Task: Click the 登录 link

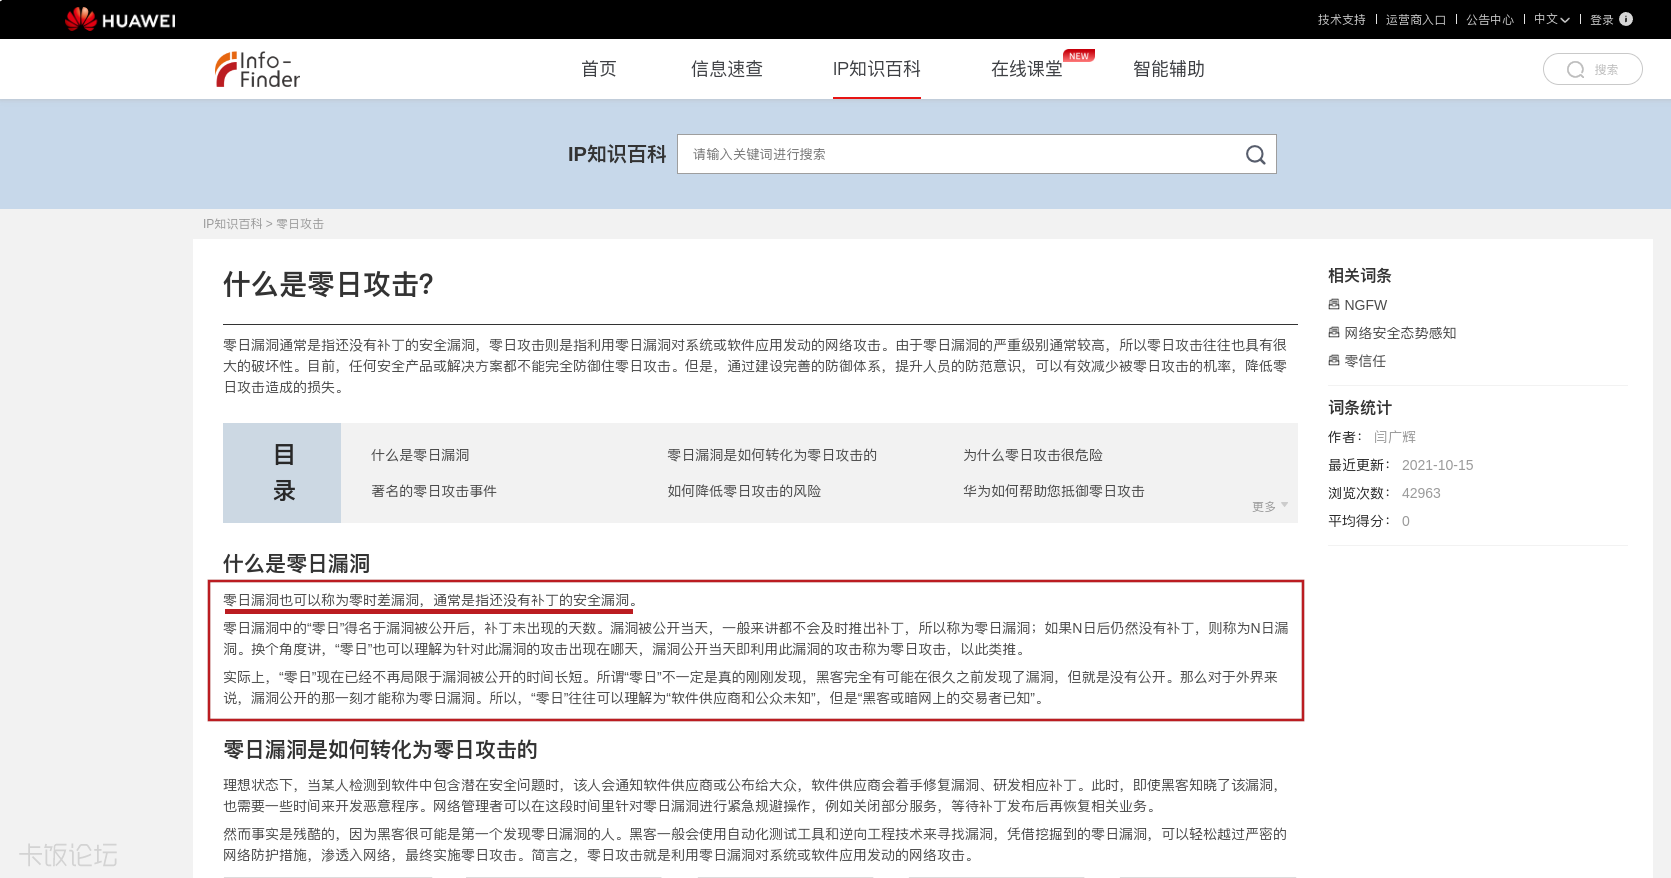Action: click(x=1601, y=19)
